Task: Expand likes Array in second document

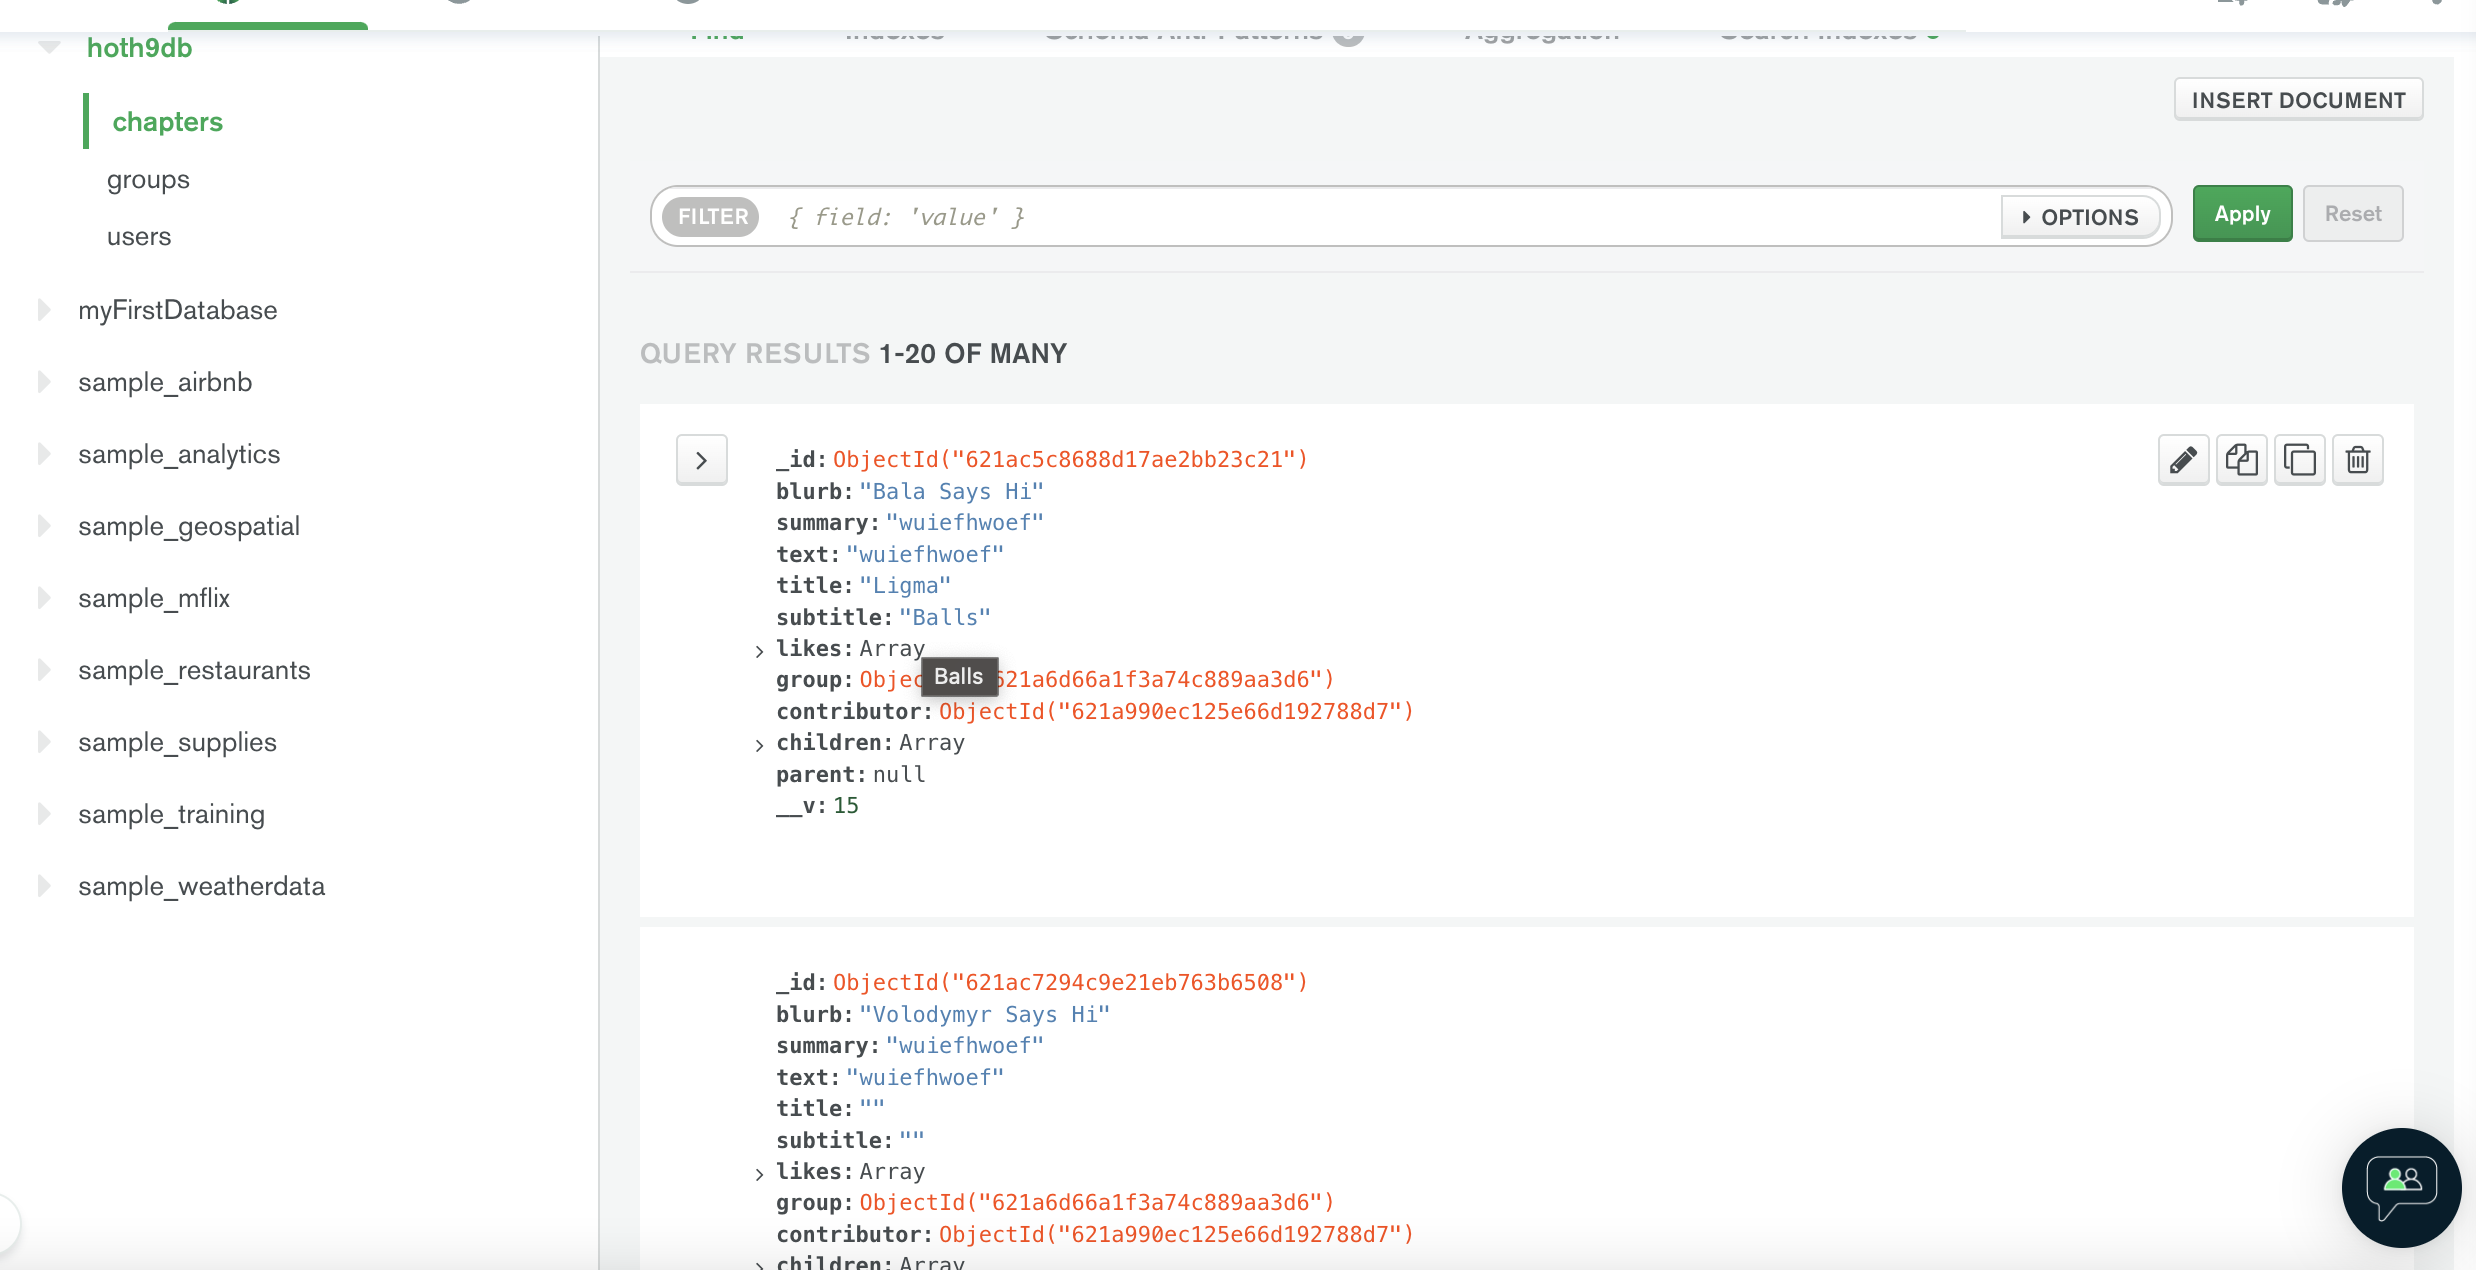Action: (759, 1174)
